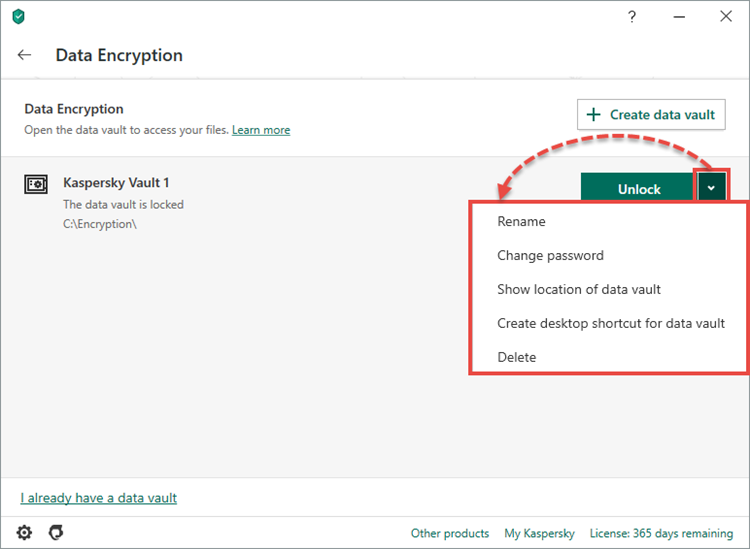Select Change password in the menu

pos(550,256)
